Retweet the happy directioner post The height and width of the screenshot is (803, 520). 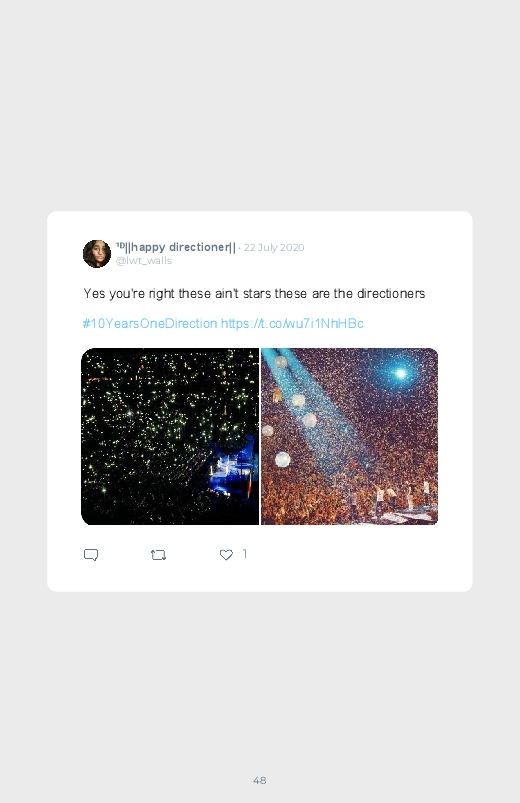158,555
